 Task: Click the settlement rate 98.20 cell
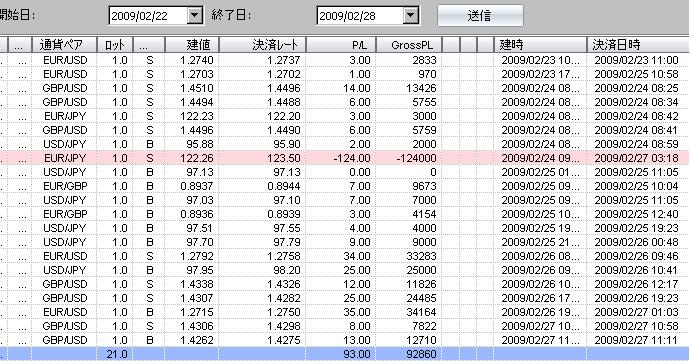pyautogui.click(x=286, y=270)
